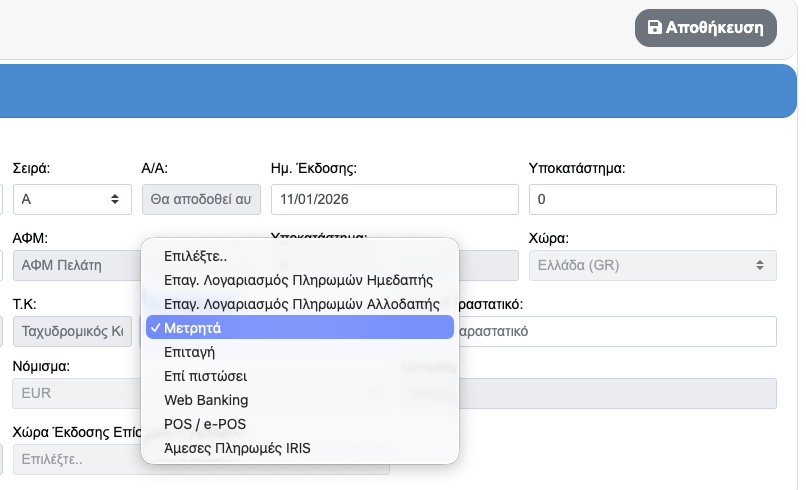The width and height of the screenshot is (806, 490).
Task: Open the Χώρα dropdown Ελλάδα (GR)
Action: [x=652, y=265]
